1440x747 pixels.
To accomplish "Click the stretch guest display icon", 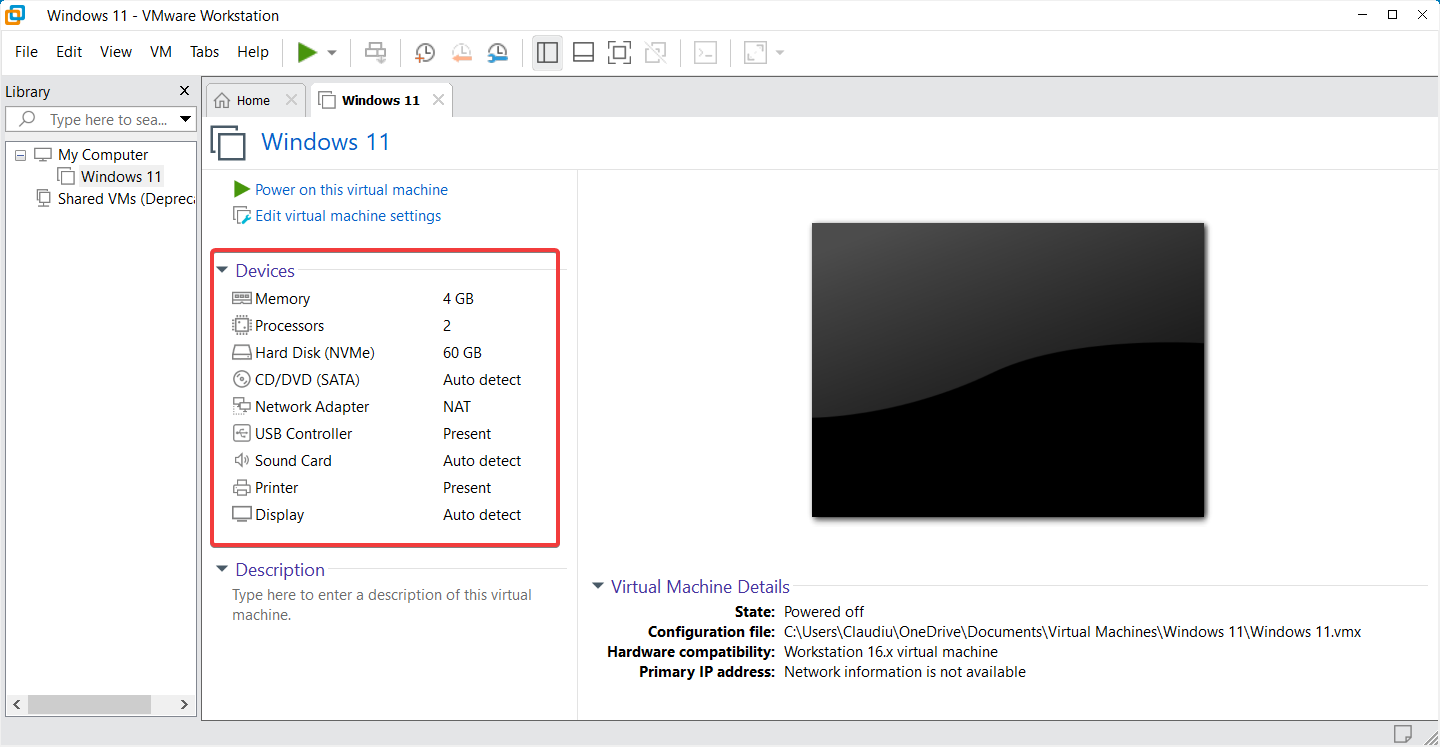I will tap(755, 52).
